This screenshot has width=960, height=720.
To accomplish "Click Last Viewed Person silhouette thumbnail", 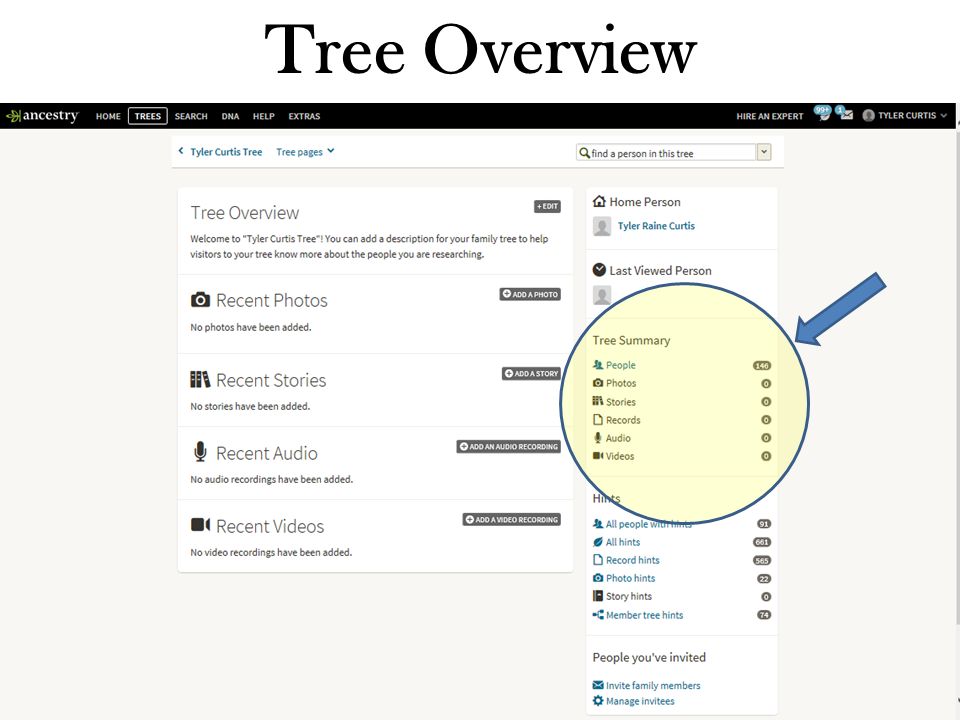I will [602, 295].
